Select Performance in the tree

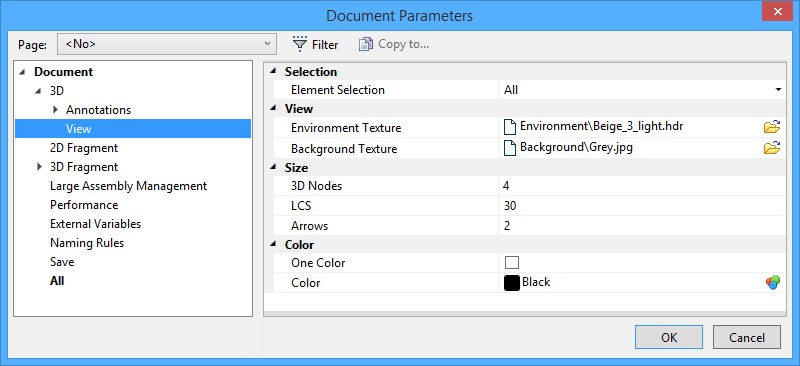pos(84,205)
